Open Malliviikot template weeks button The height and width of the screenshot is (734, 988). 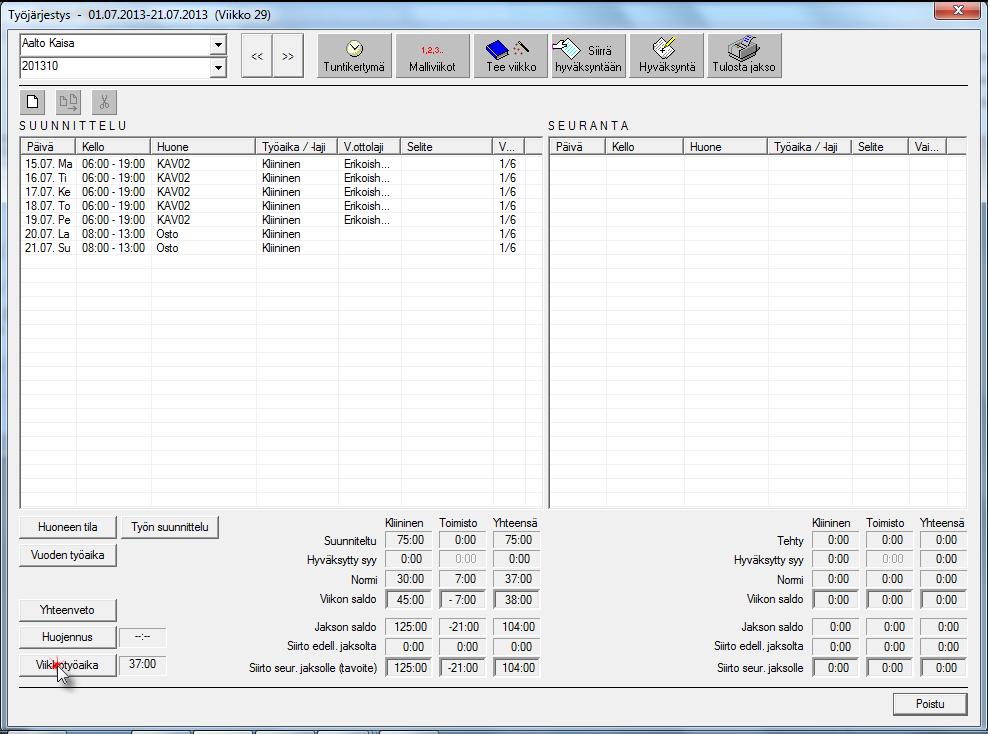point(432,56)
